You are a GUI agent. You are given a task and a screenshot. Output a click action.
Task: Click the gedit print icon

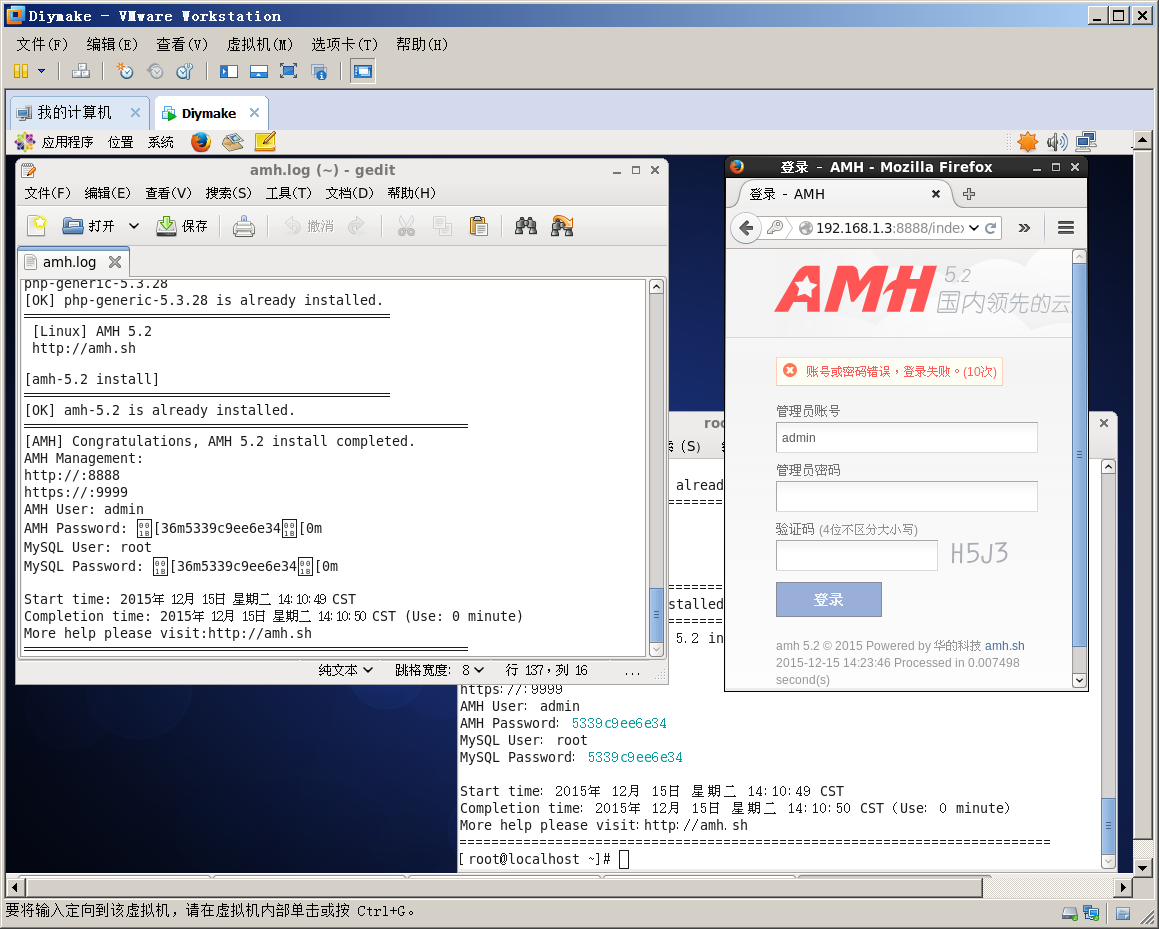pos(243,226)
